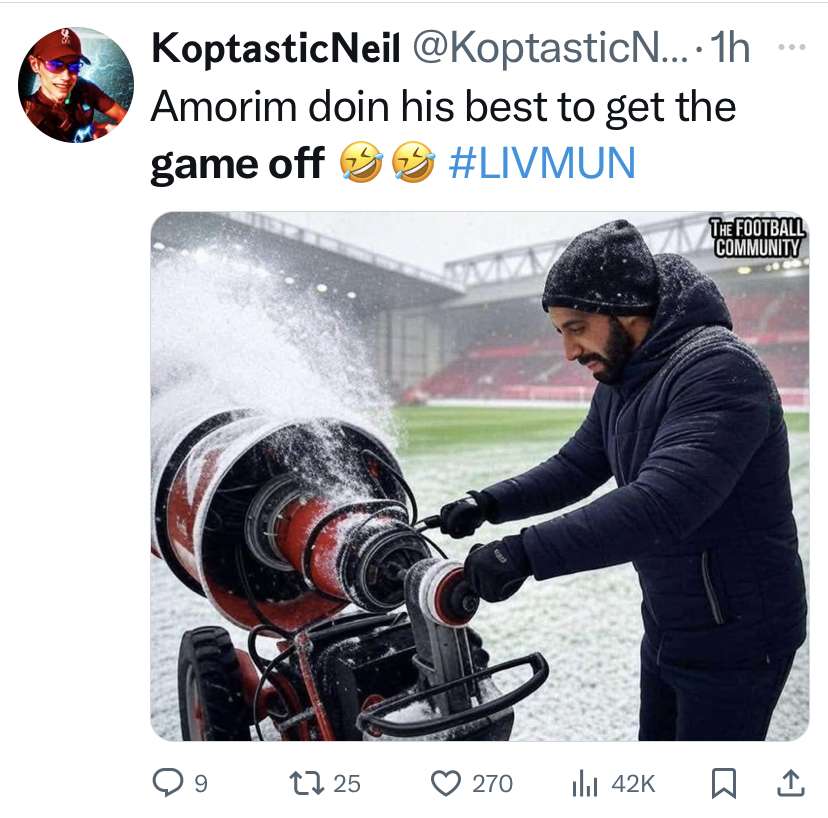Click the share upload arrow icon
The height and width of the screenshot is (818, 828).
790,784
